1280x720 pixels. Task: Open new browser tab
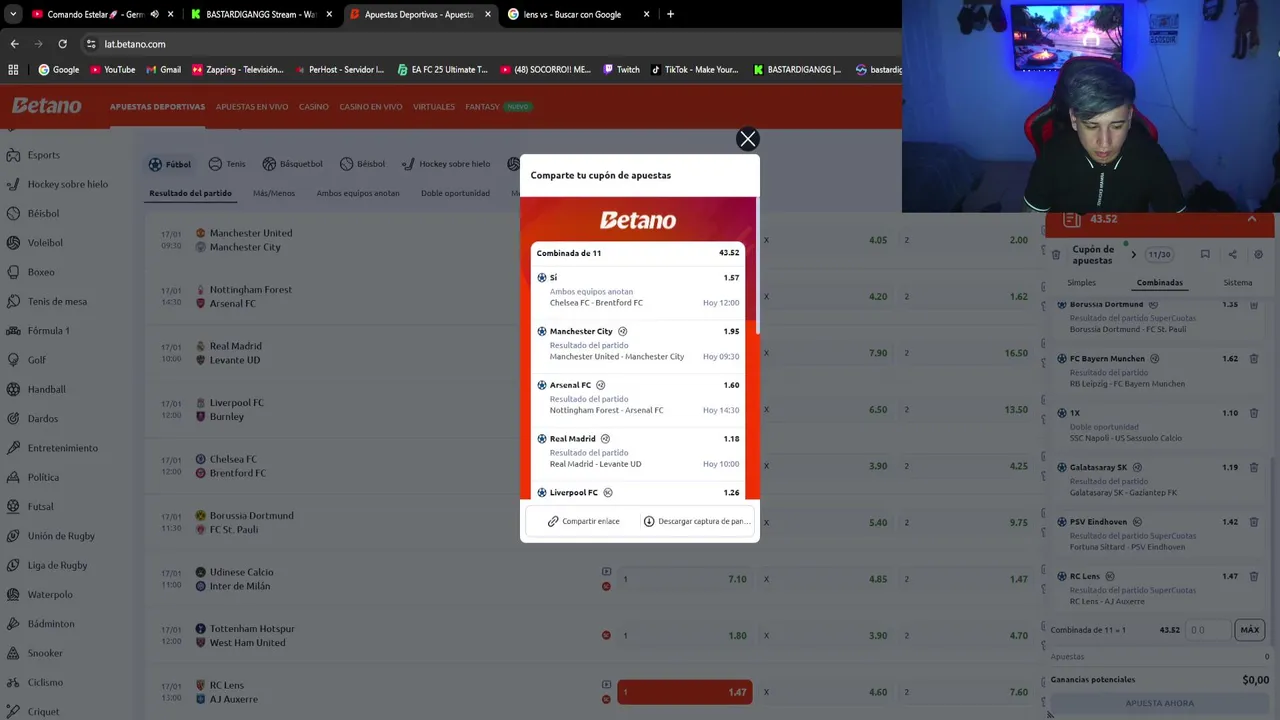[x=670, y=14]
